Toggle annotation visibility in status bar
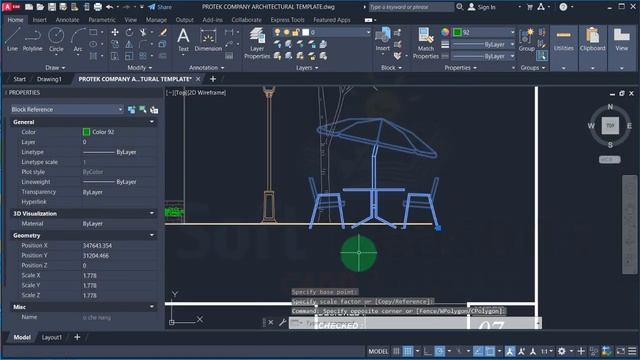Image resolution: width=640 pixels, height=360 pixels. [510, 351]
